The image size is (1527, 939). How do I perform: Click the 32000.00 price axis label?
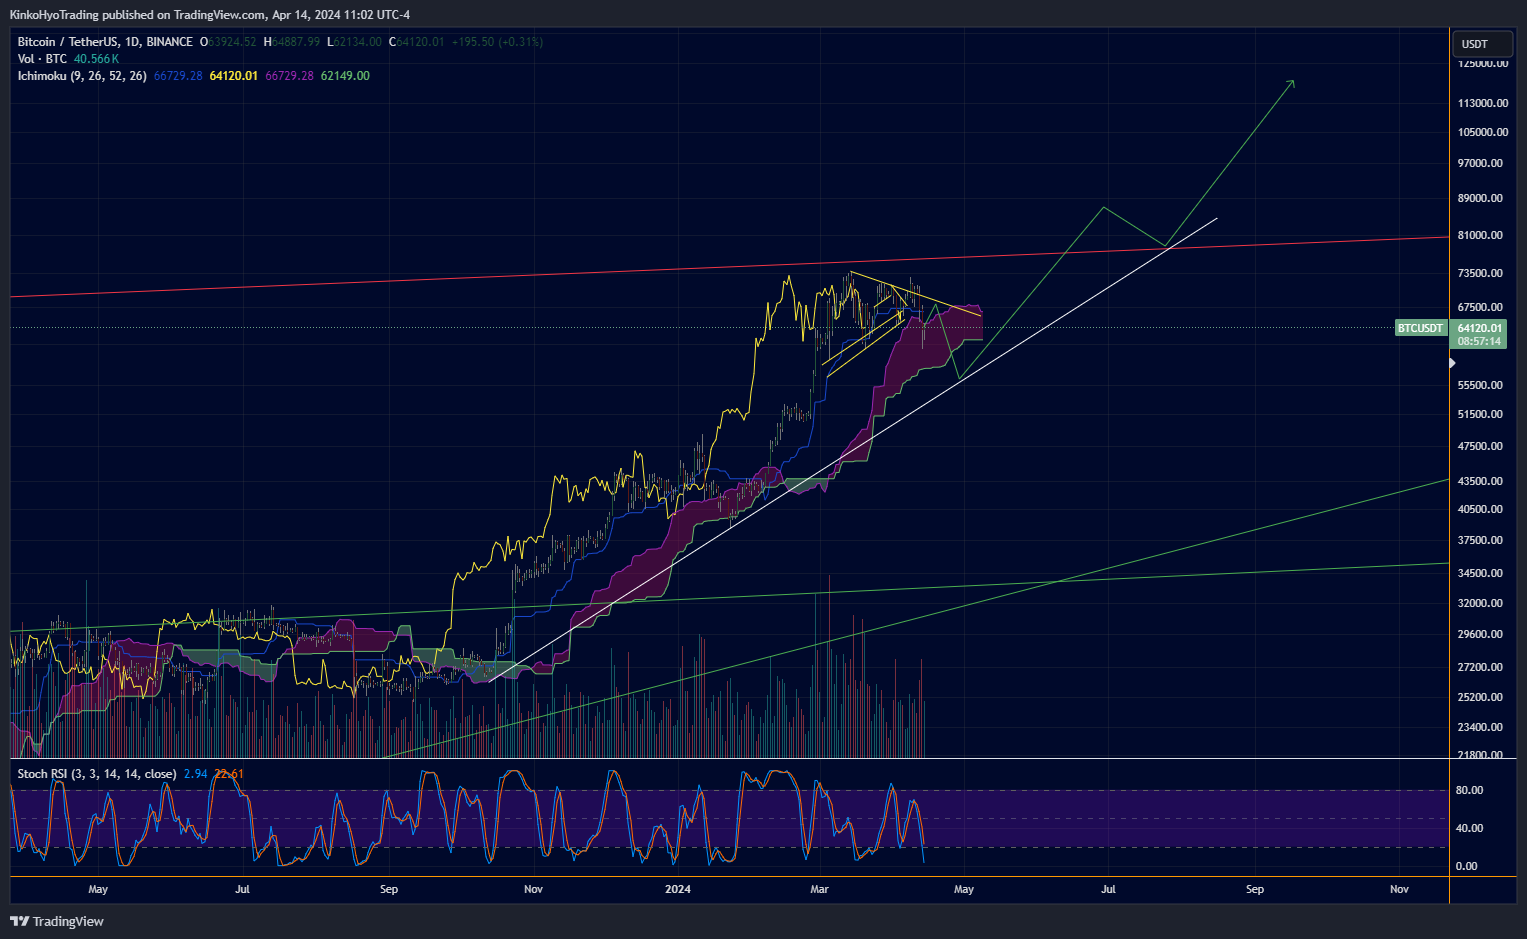click(x=1481, y=603)
